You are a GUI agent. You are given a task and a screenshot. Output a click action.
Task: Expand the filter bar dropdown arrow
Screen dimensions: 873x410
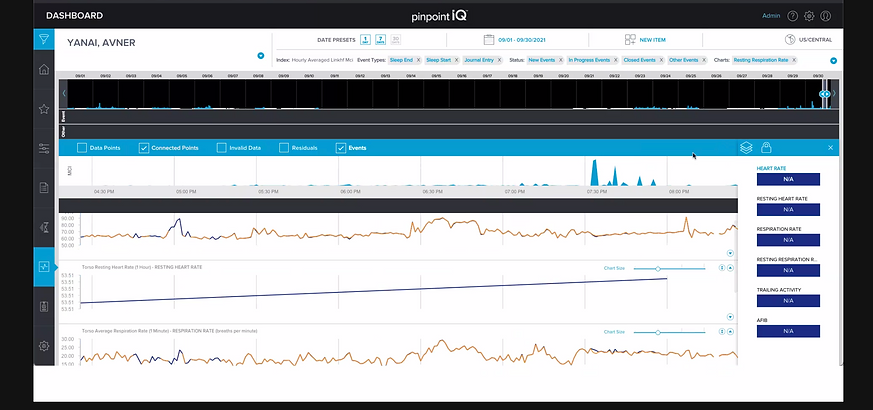tap(833, 61)
